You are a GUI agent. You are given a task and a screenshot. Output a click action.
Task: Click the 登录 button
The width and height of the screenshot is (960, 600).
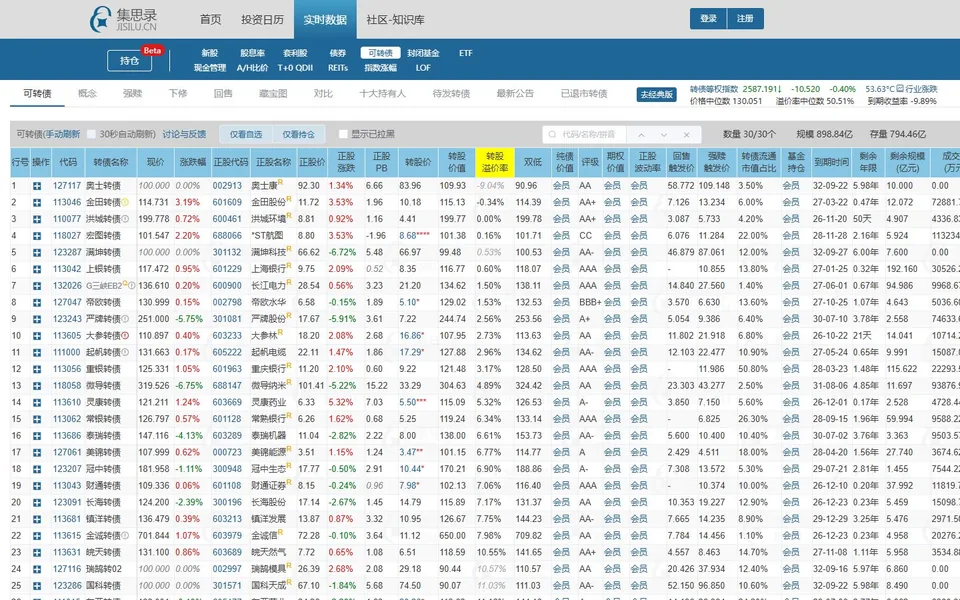coord(708,18)
